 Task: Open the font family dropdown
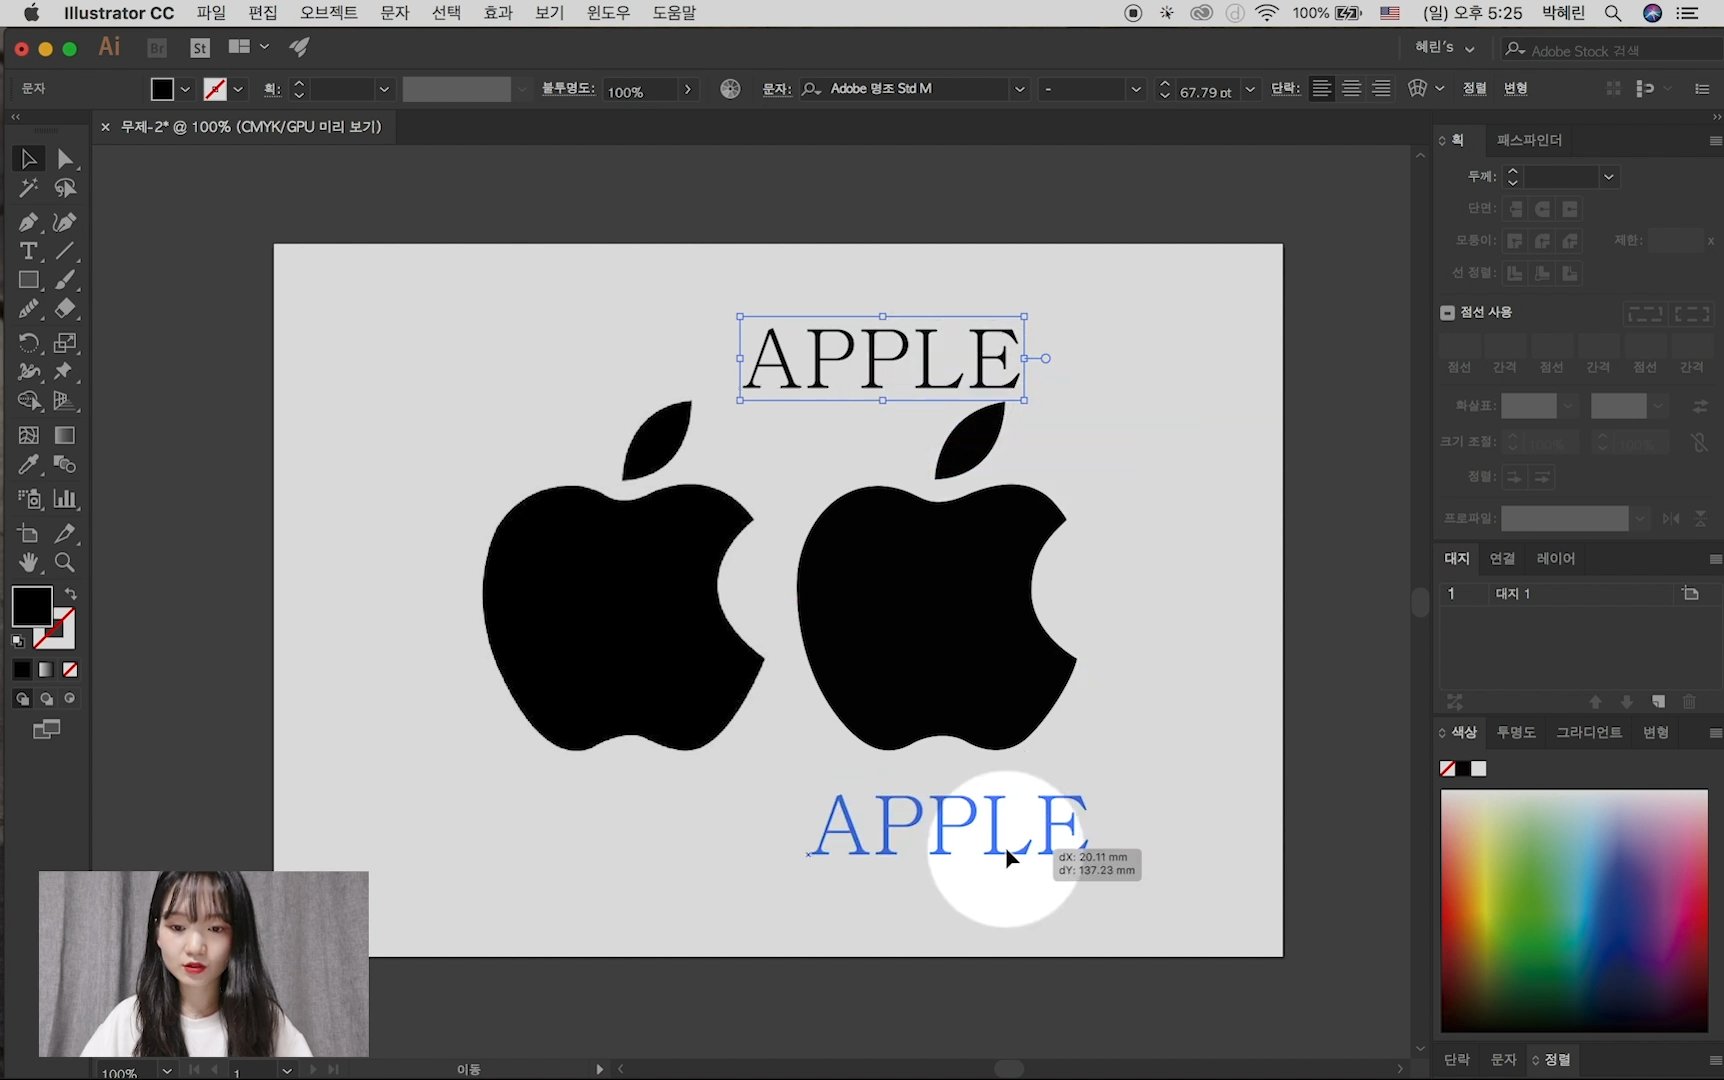[1019, 89]
